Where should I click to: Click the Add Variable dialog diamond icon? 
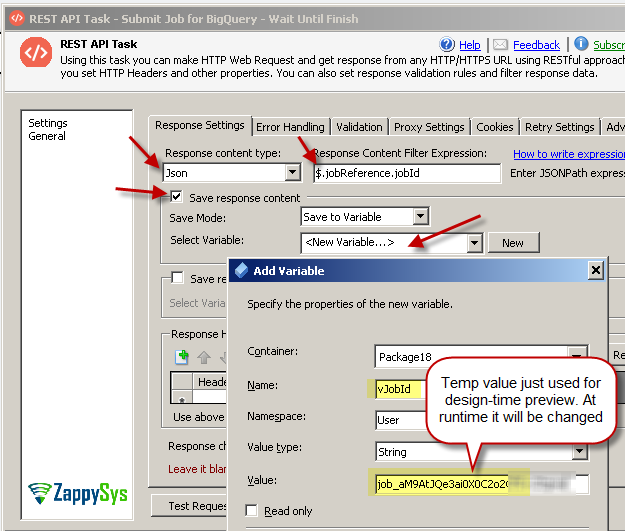click(241, 270)
